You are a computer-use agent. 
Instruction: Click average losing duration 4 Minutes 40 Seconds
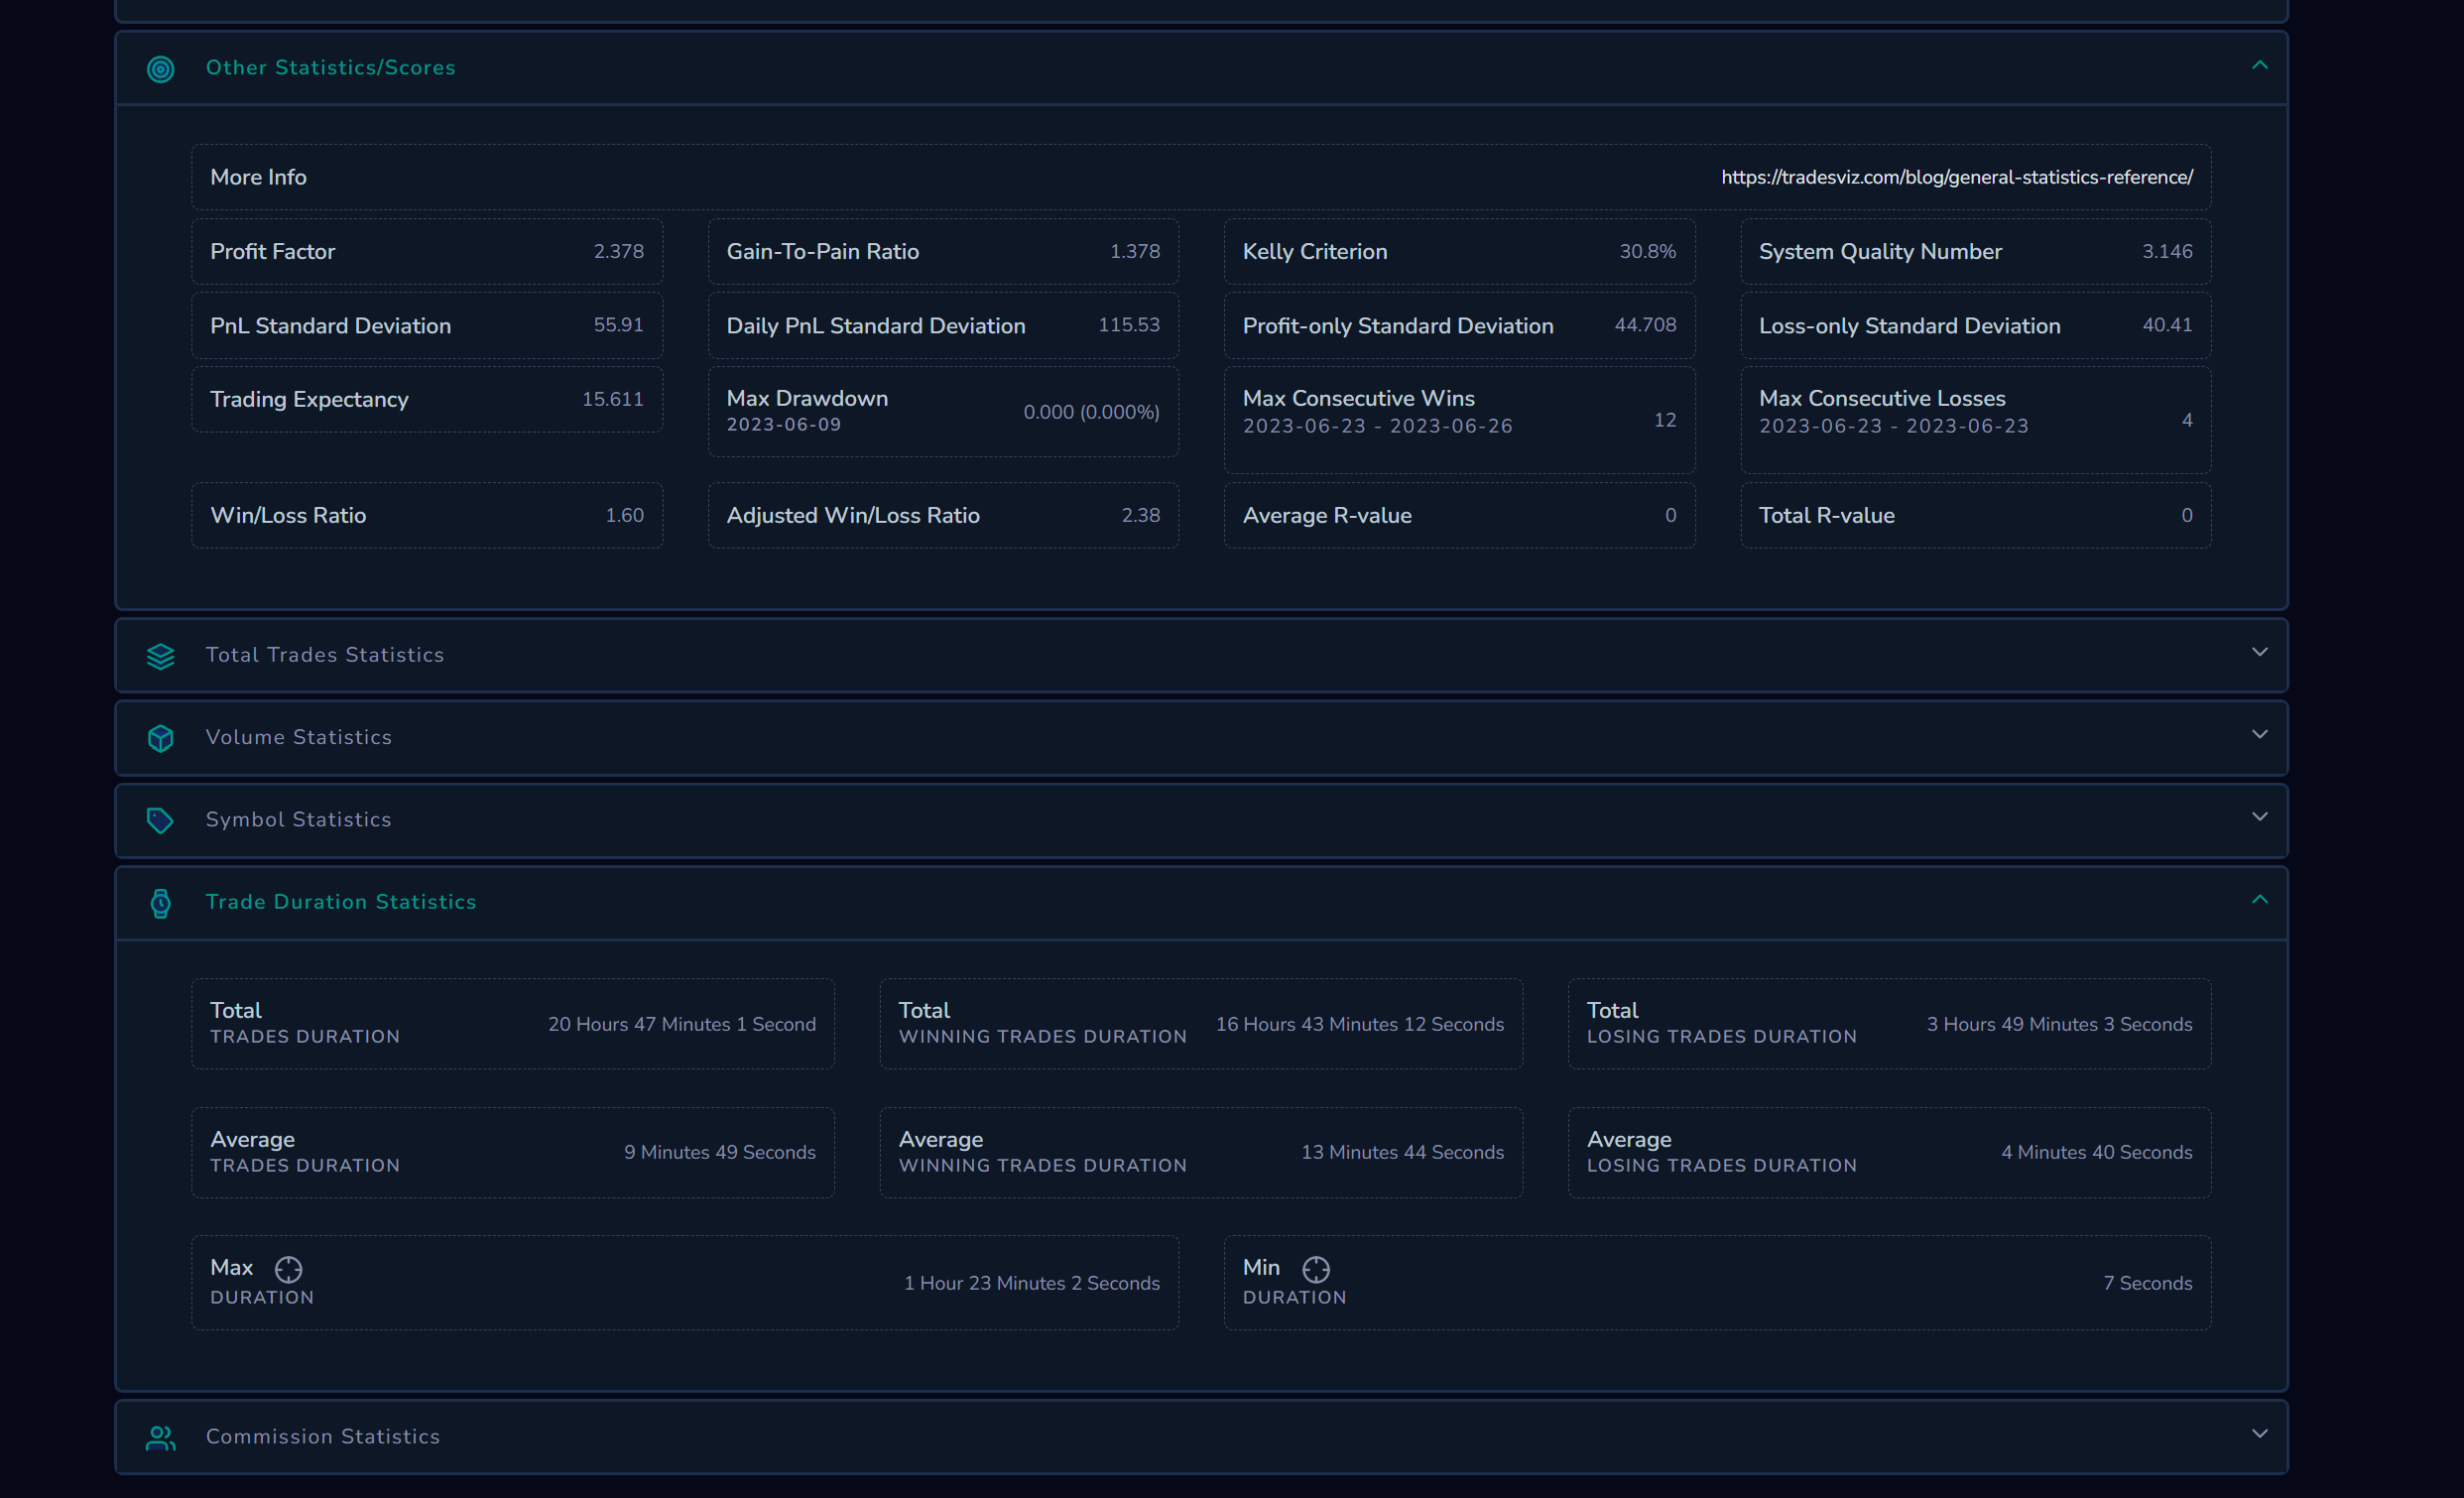pos(2097,1152)
